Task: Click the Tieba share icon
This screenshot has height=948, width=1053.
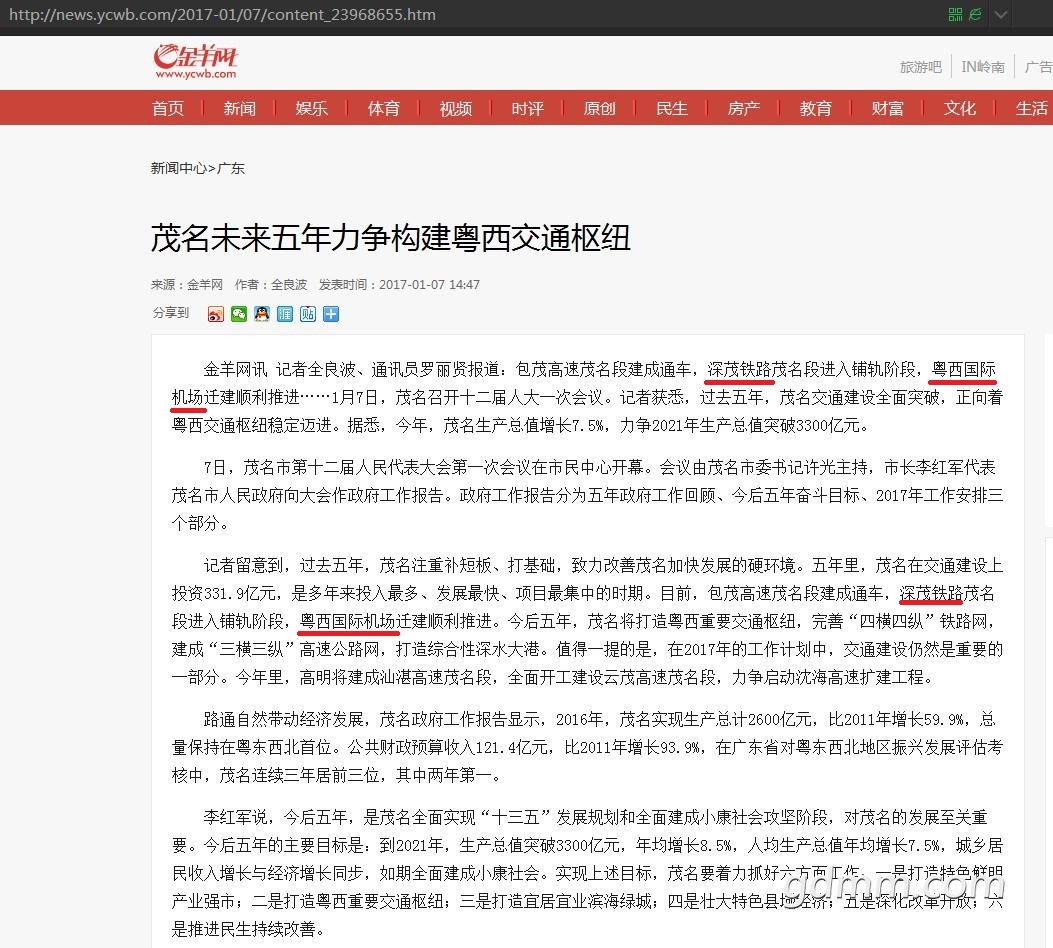Action: coord(308,314)
